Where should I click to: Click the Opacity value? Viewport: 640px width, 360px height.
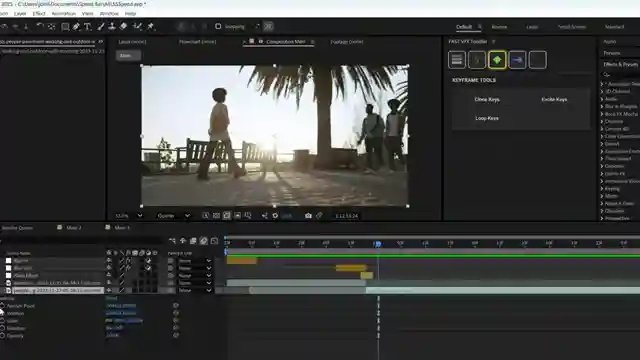pyautogui.click(x=112, y=335)
